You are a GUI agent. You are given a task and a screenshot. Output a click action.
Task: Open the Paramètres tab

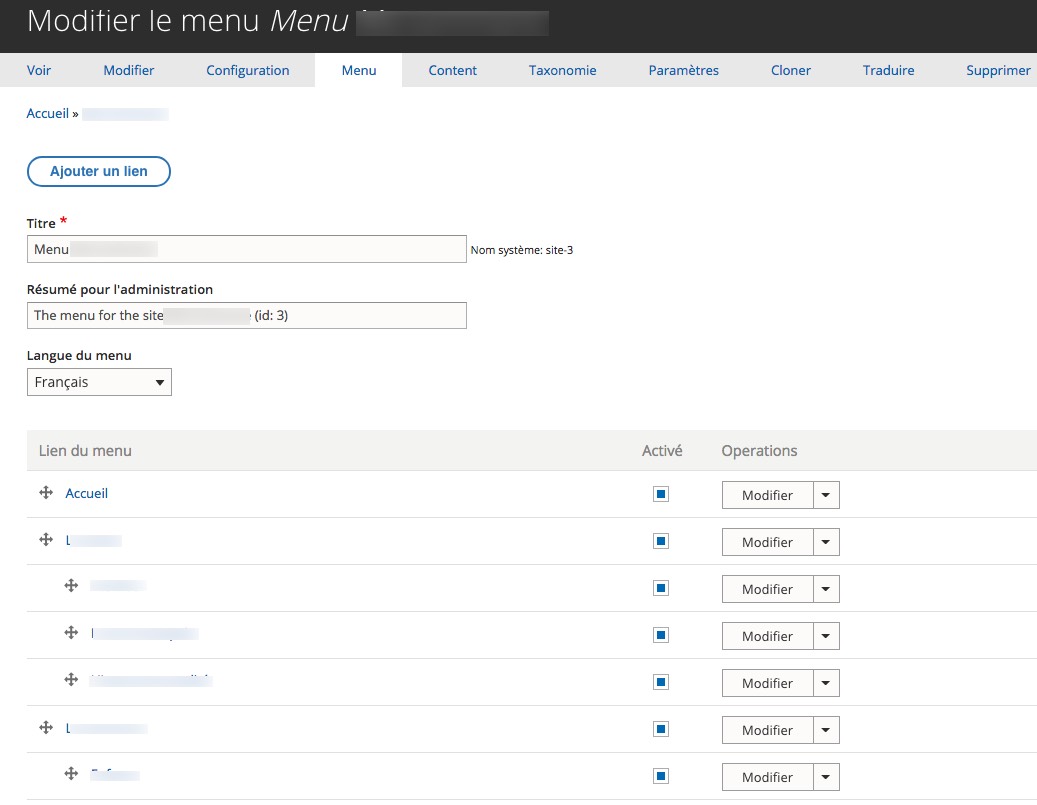(684, 70)
